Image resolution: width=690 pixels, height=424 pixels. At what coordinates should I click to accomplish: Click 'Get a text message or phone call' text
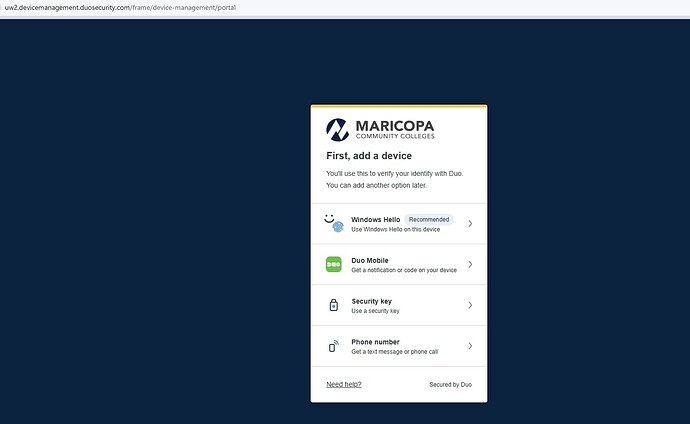pyautogui.click(x=394, y=351)
